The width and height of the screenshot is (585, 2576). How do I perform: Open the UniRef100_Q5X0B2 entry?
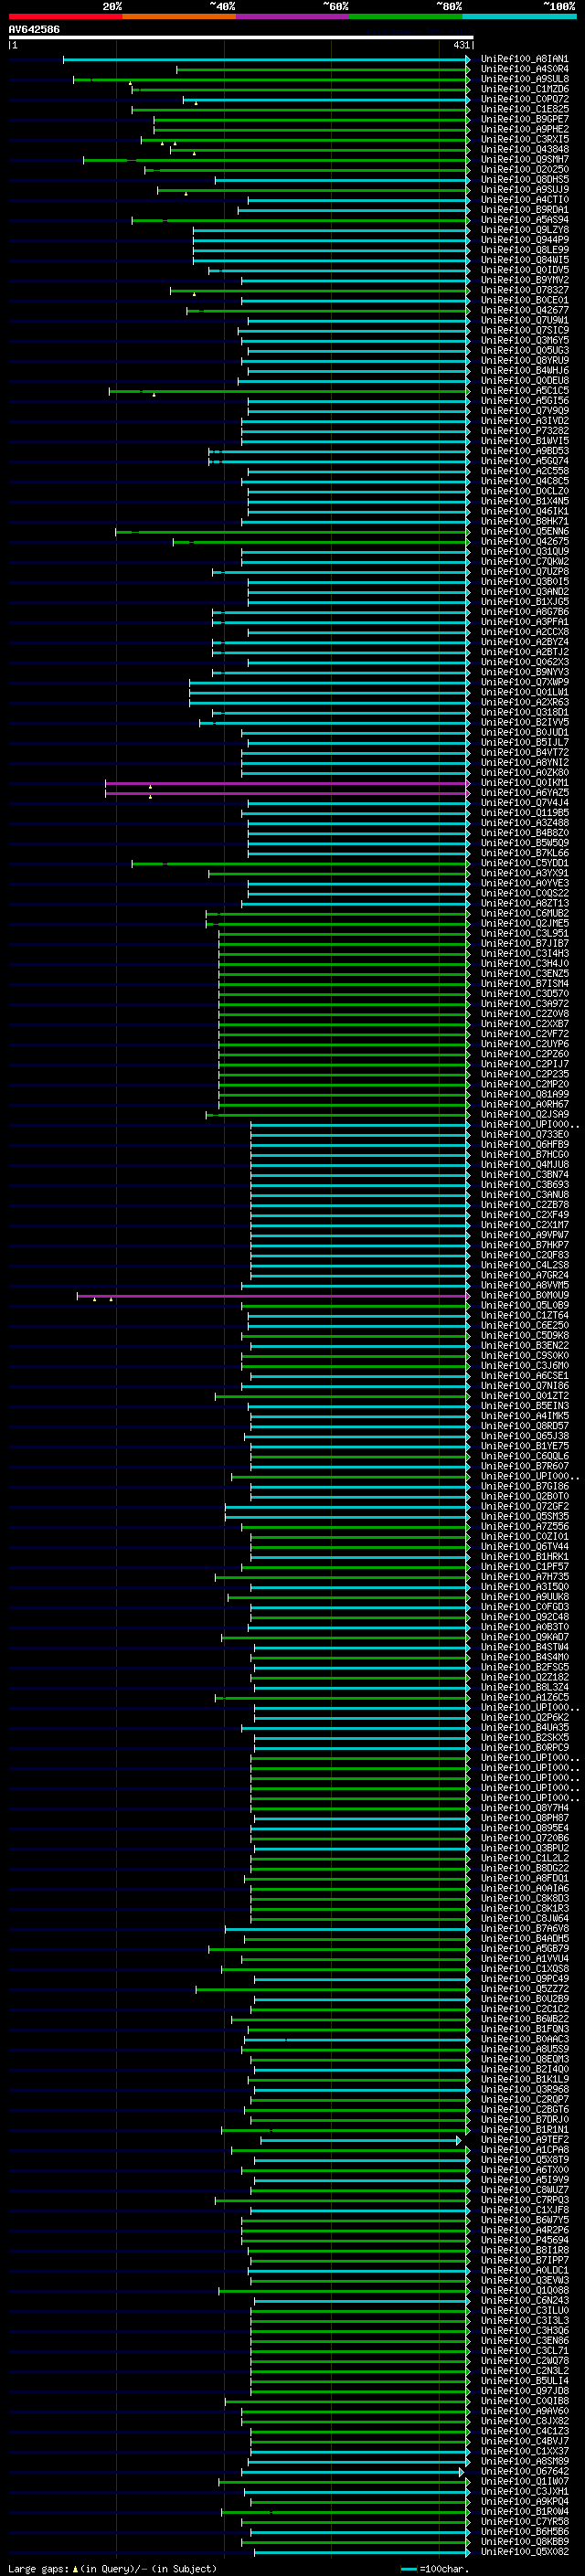[x=525, y=2552]
